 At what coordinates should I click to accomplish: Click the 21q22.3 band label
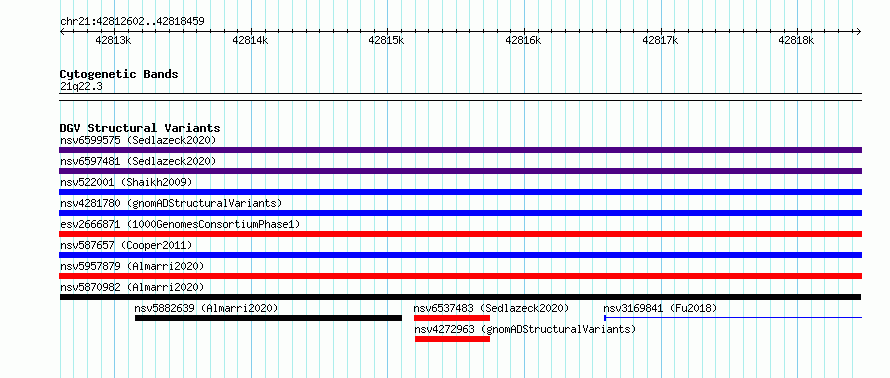point(81,87)
